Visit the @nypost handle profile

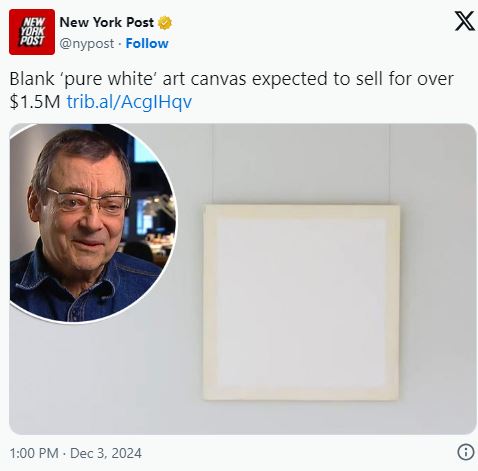(87, 44)
